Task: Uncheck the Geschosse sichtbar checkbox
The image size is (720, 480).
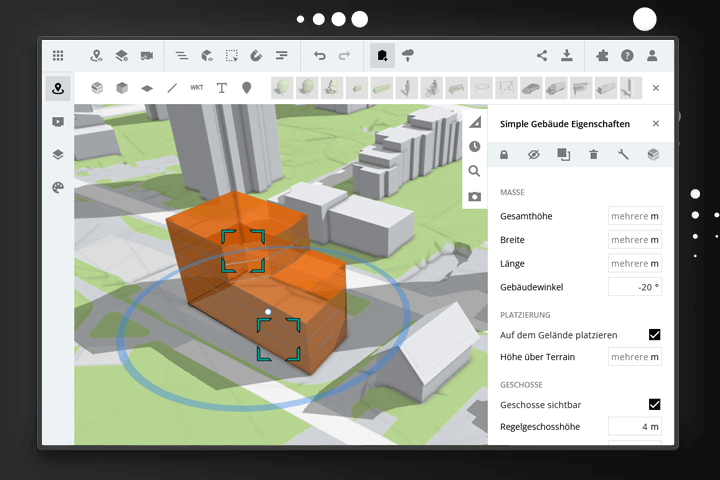Action: click(654, 404)
